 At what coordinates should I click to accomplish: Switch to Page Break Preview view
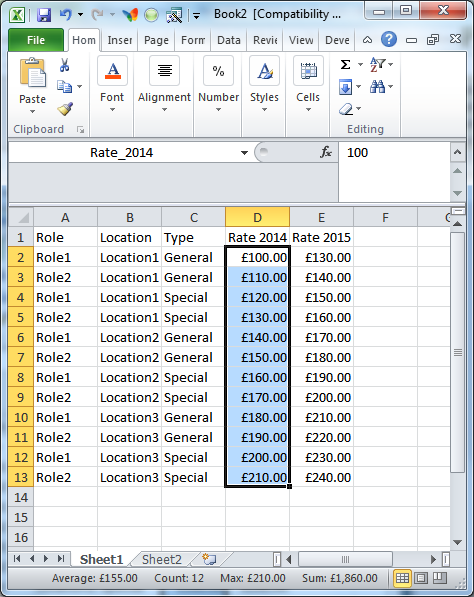pos(440,578)
